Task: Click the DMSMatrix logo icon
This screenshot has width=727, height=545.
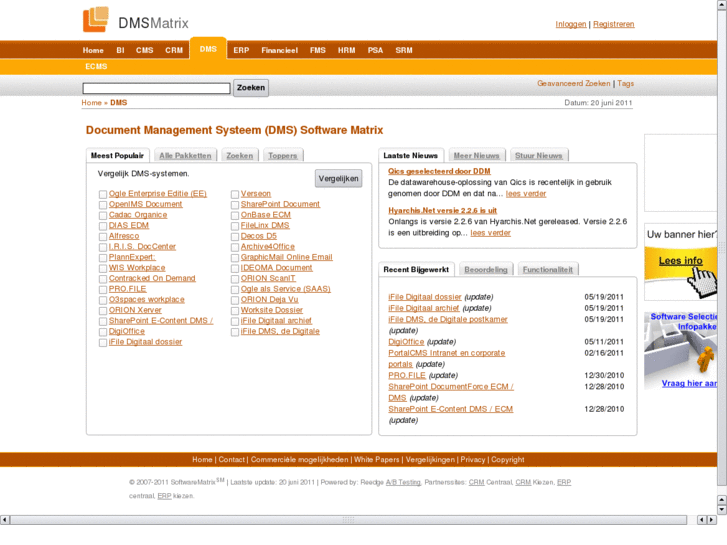Action: [x=96, y=19]
